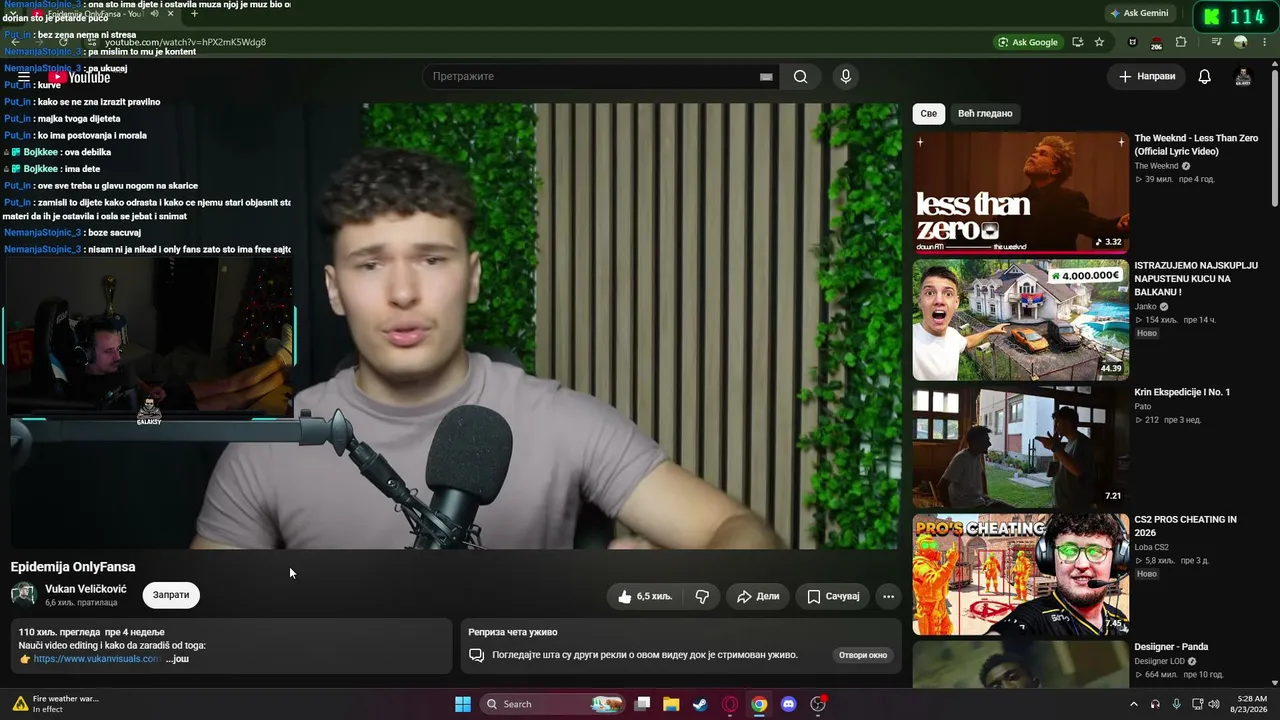This screenshot has width=1280, height=720.
Task: Click the video title "Epidemija OnlyFansa"
Action: 73,567
